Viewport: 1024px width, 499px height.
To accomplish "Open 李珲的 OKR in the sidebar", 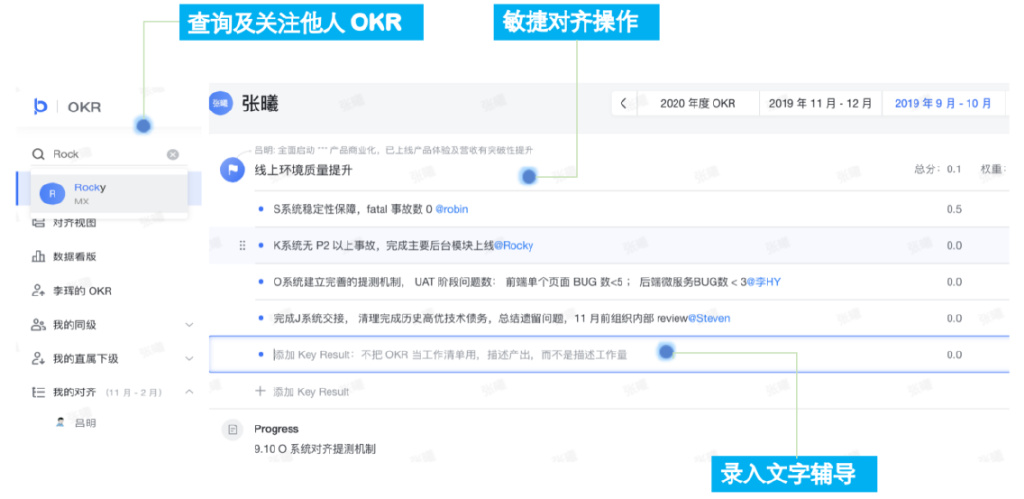I will [x=82, y=291].
